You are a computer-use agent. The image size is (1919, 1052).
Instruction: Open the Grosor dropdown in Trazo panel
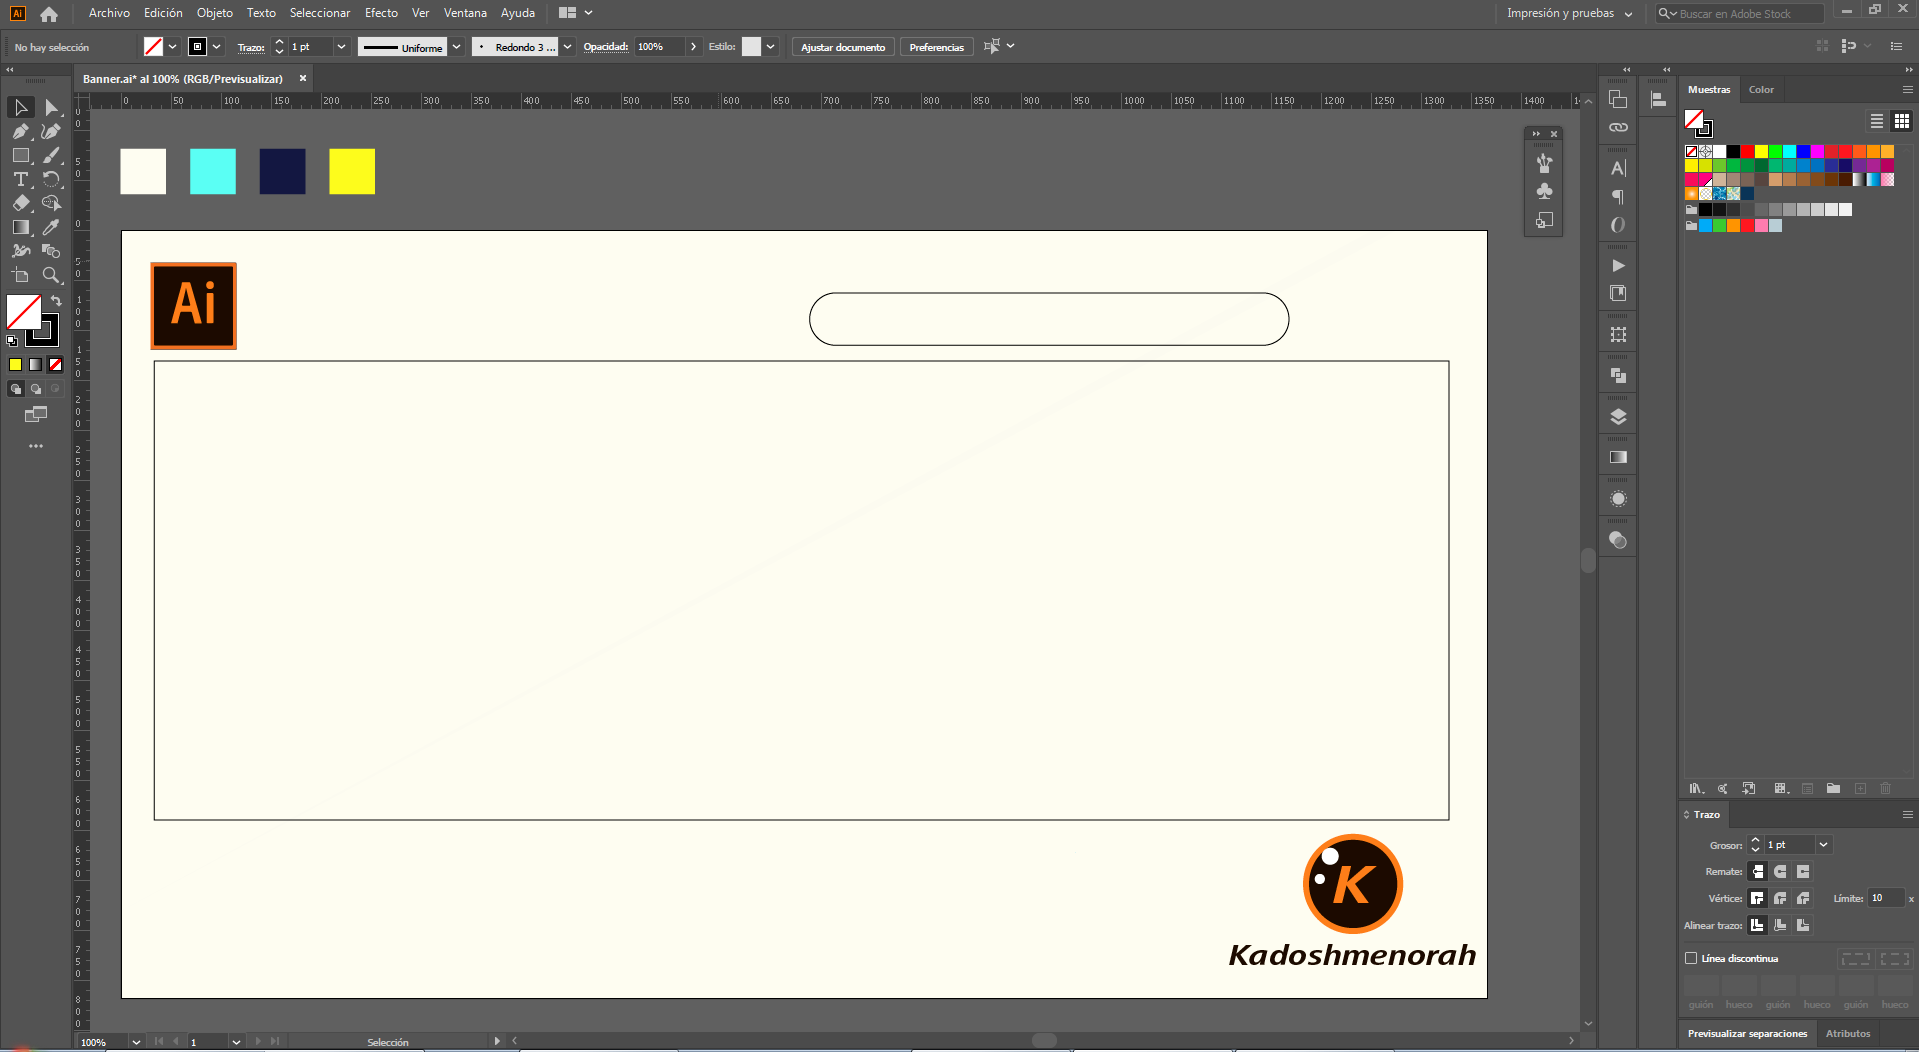click(1823, 845)
